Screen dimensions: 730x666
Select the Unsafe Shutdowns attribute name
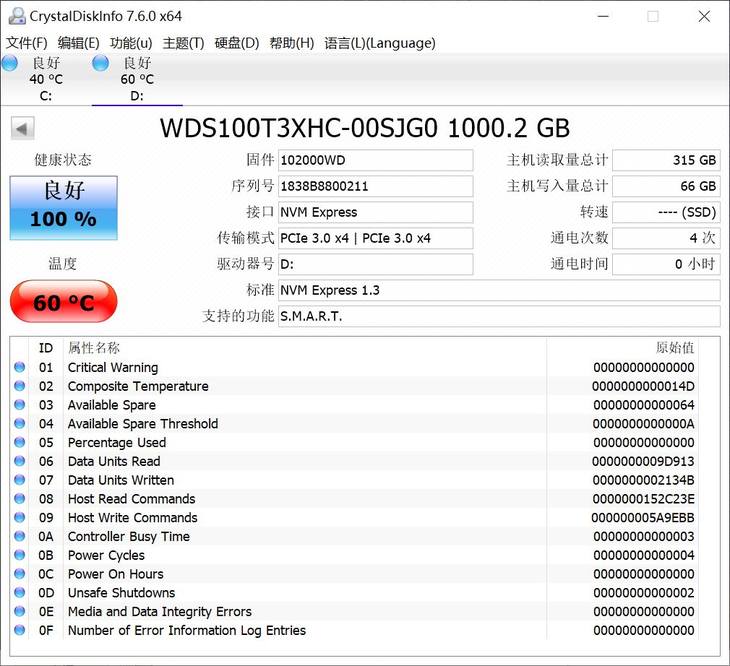122,593
